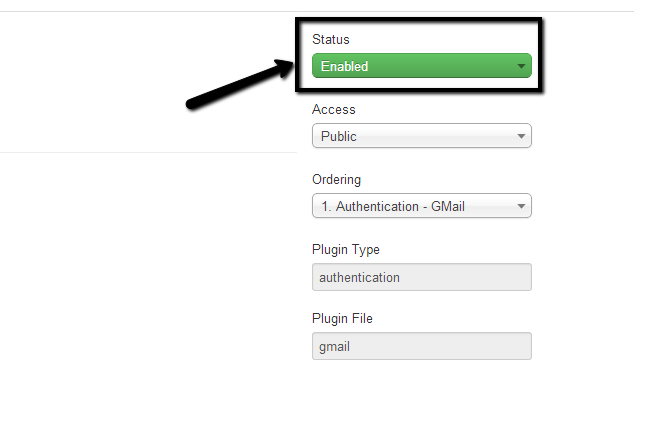Focus the Plugin Type field

[x=421, y=277]
